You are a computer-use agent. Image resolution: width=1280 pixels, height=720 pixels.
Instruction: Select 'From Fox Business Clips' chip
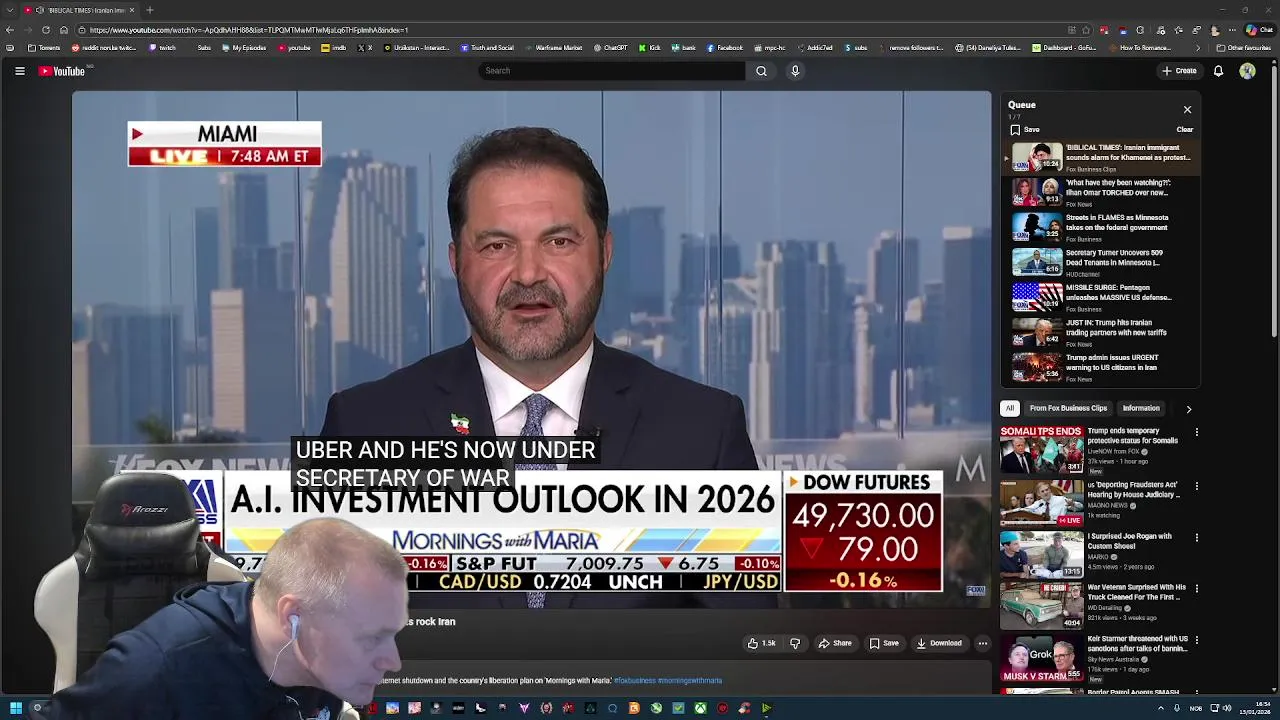1068,408
